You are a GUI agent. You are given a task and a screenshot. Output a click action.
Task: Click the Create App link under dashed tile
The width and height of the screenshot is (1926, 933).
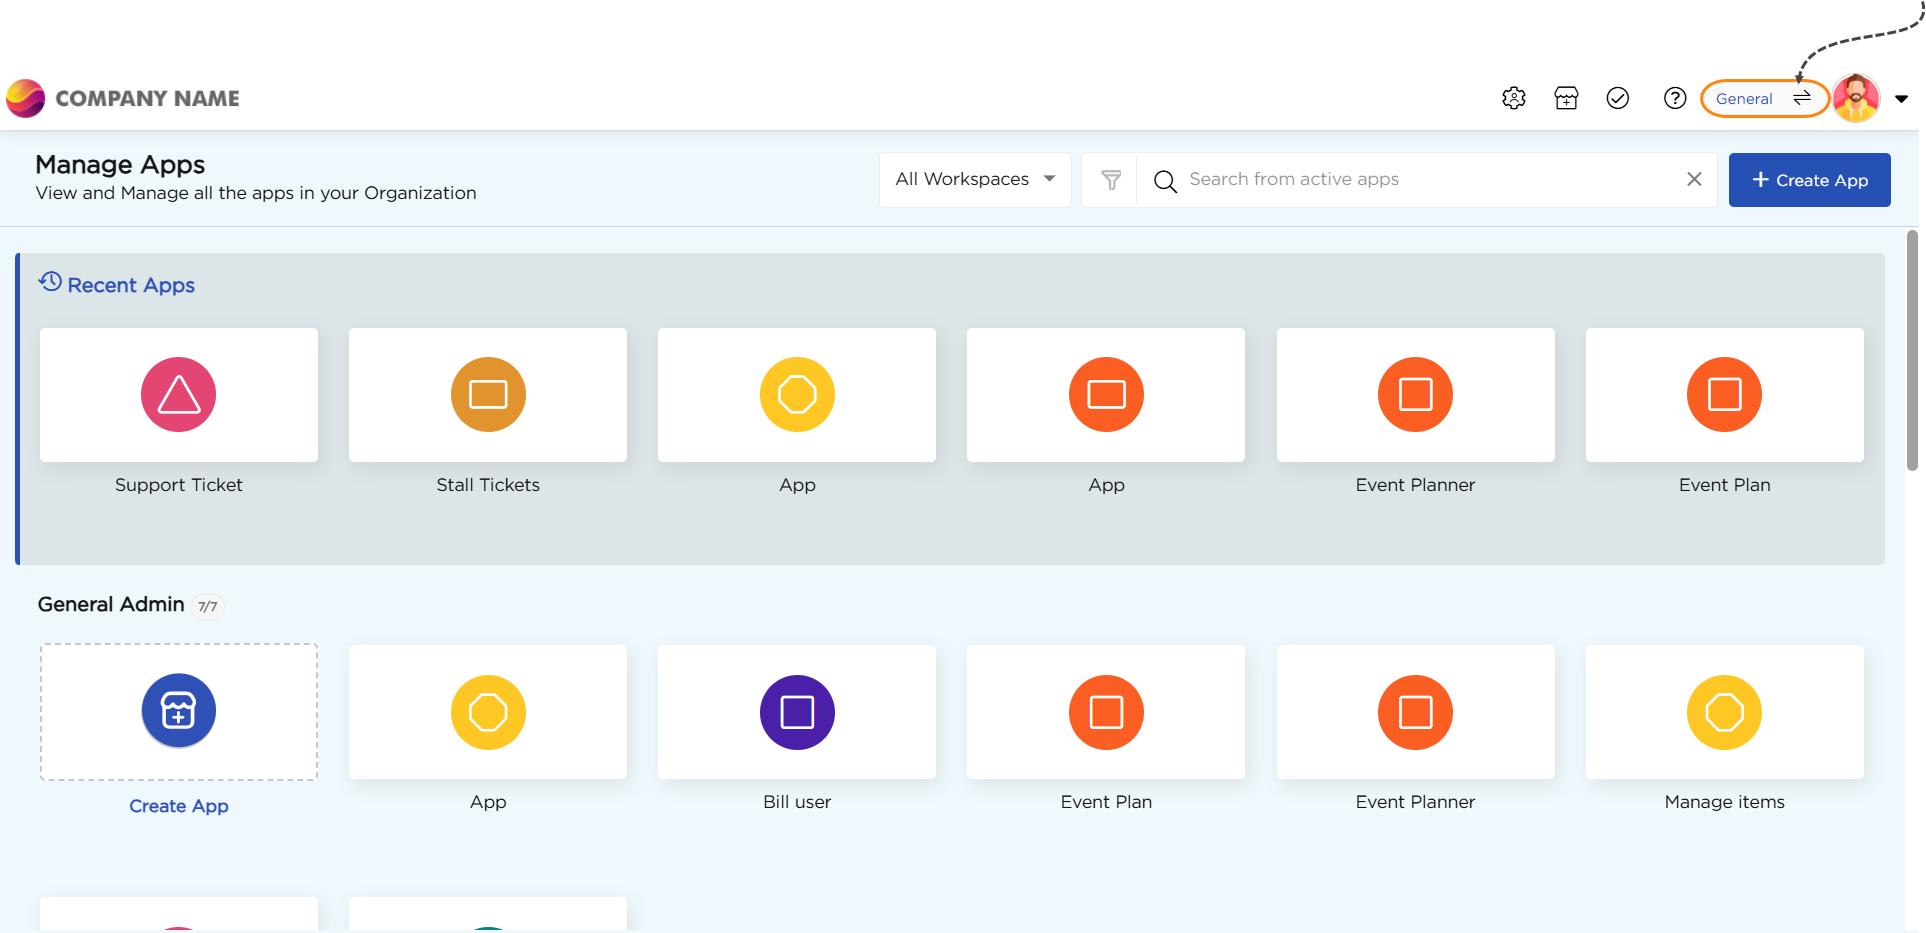[x=178, y=806]
